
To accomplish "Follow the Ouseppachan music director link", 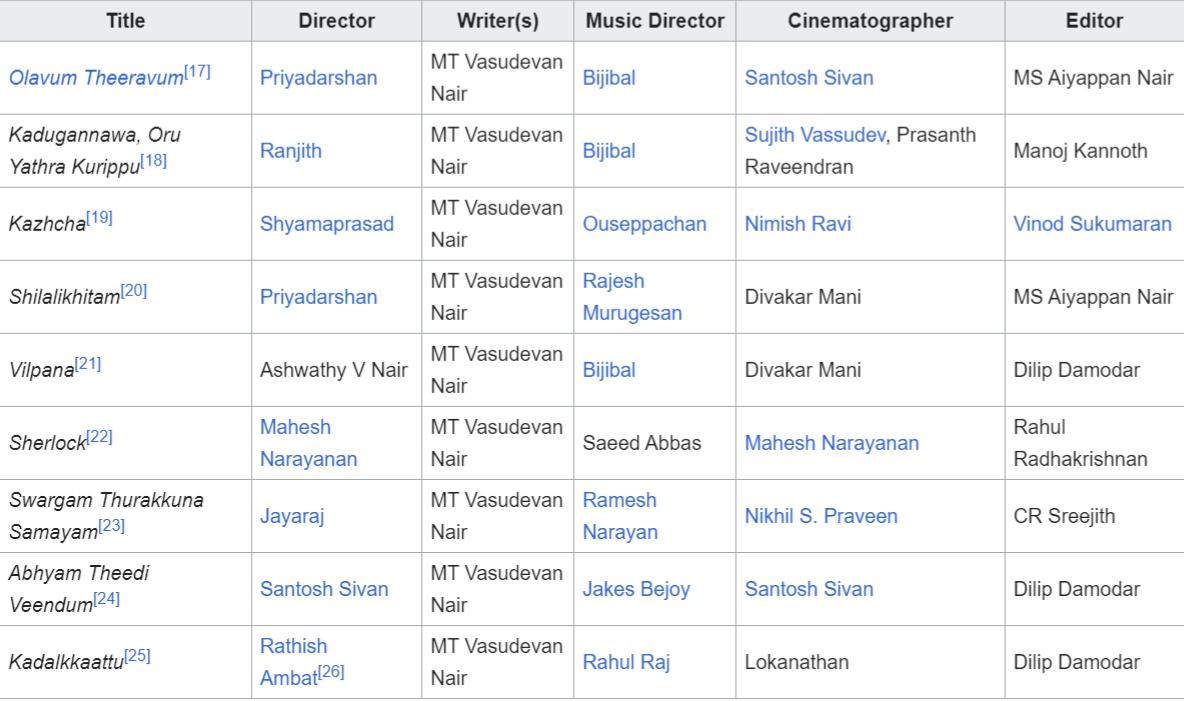I will coord(644,224).
